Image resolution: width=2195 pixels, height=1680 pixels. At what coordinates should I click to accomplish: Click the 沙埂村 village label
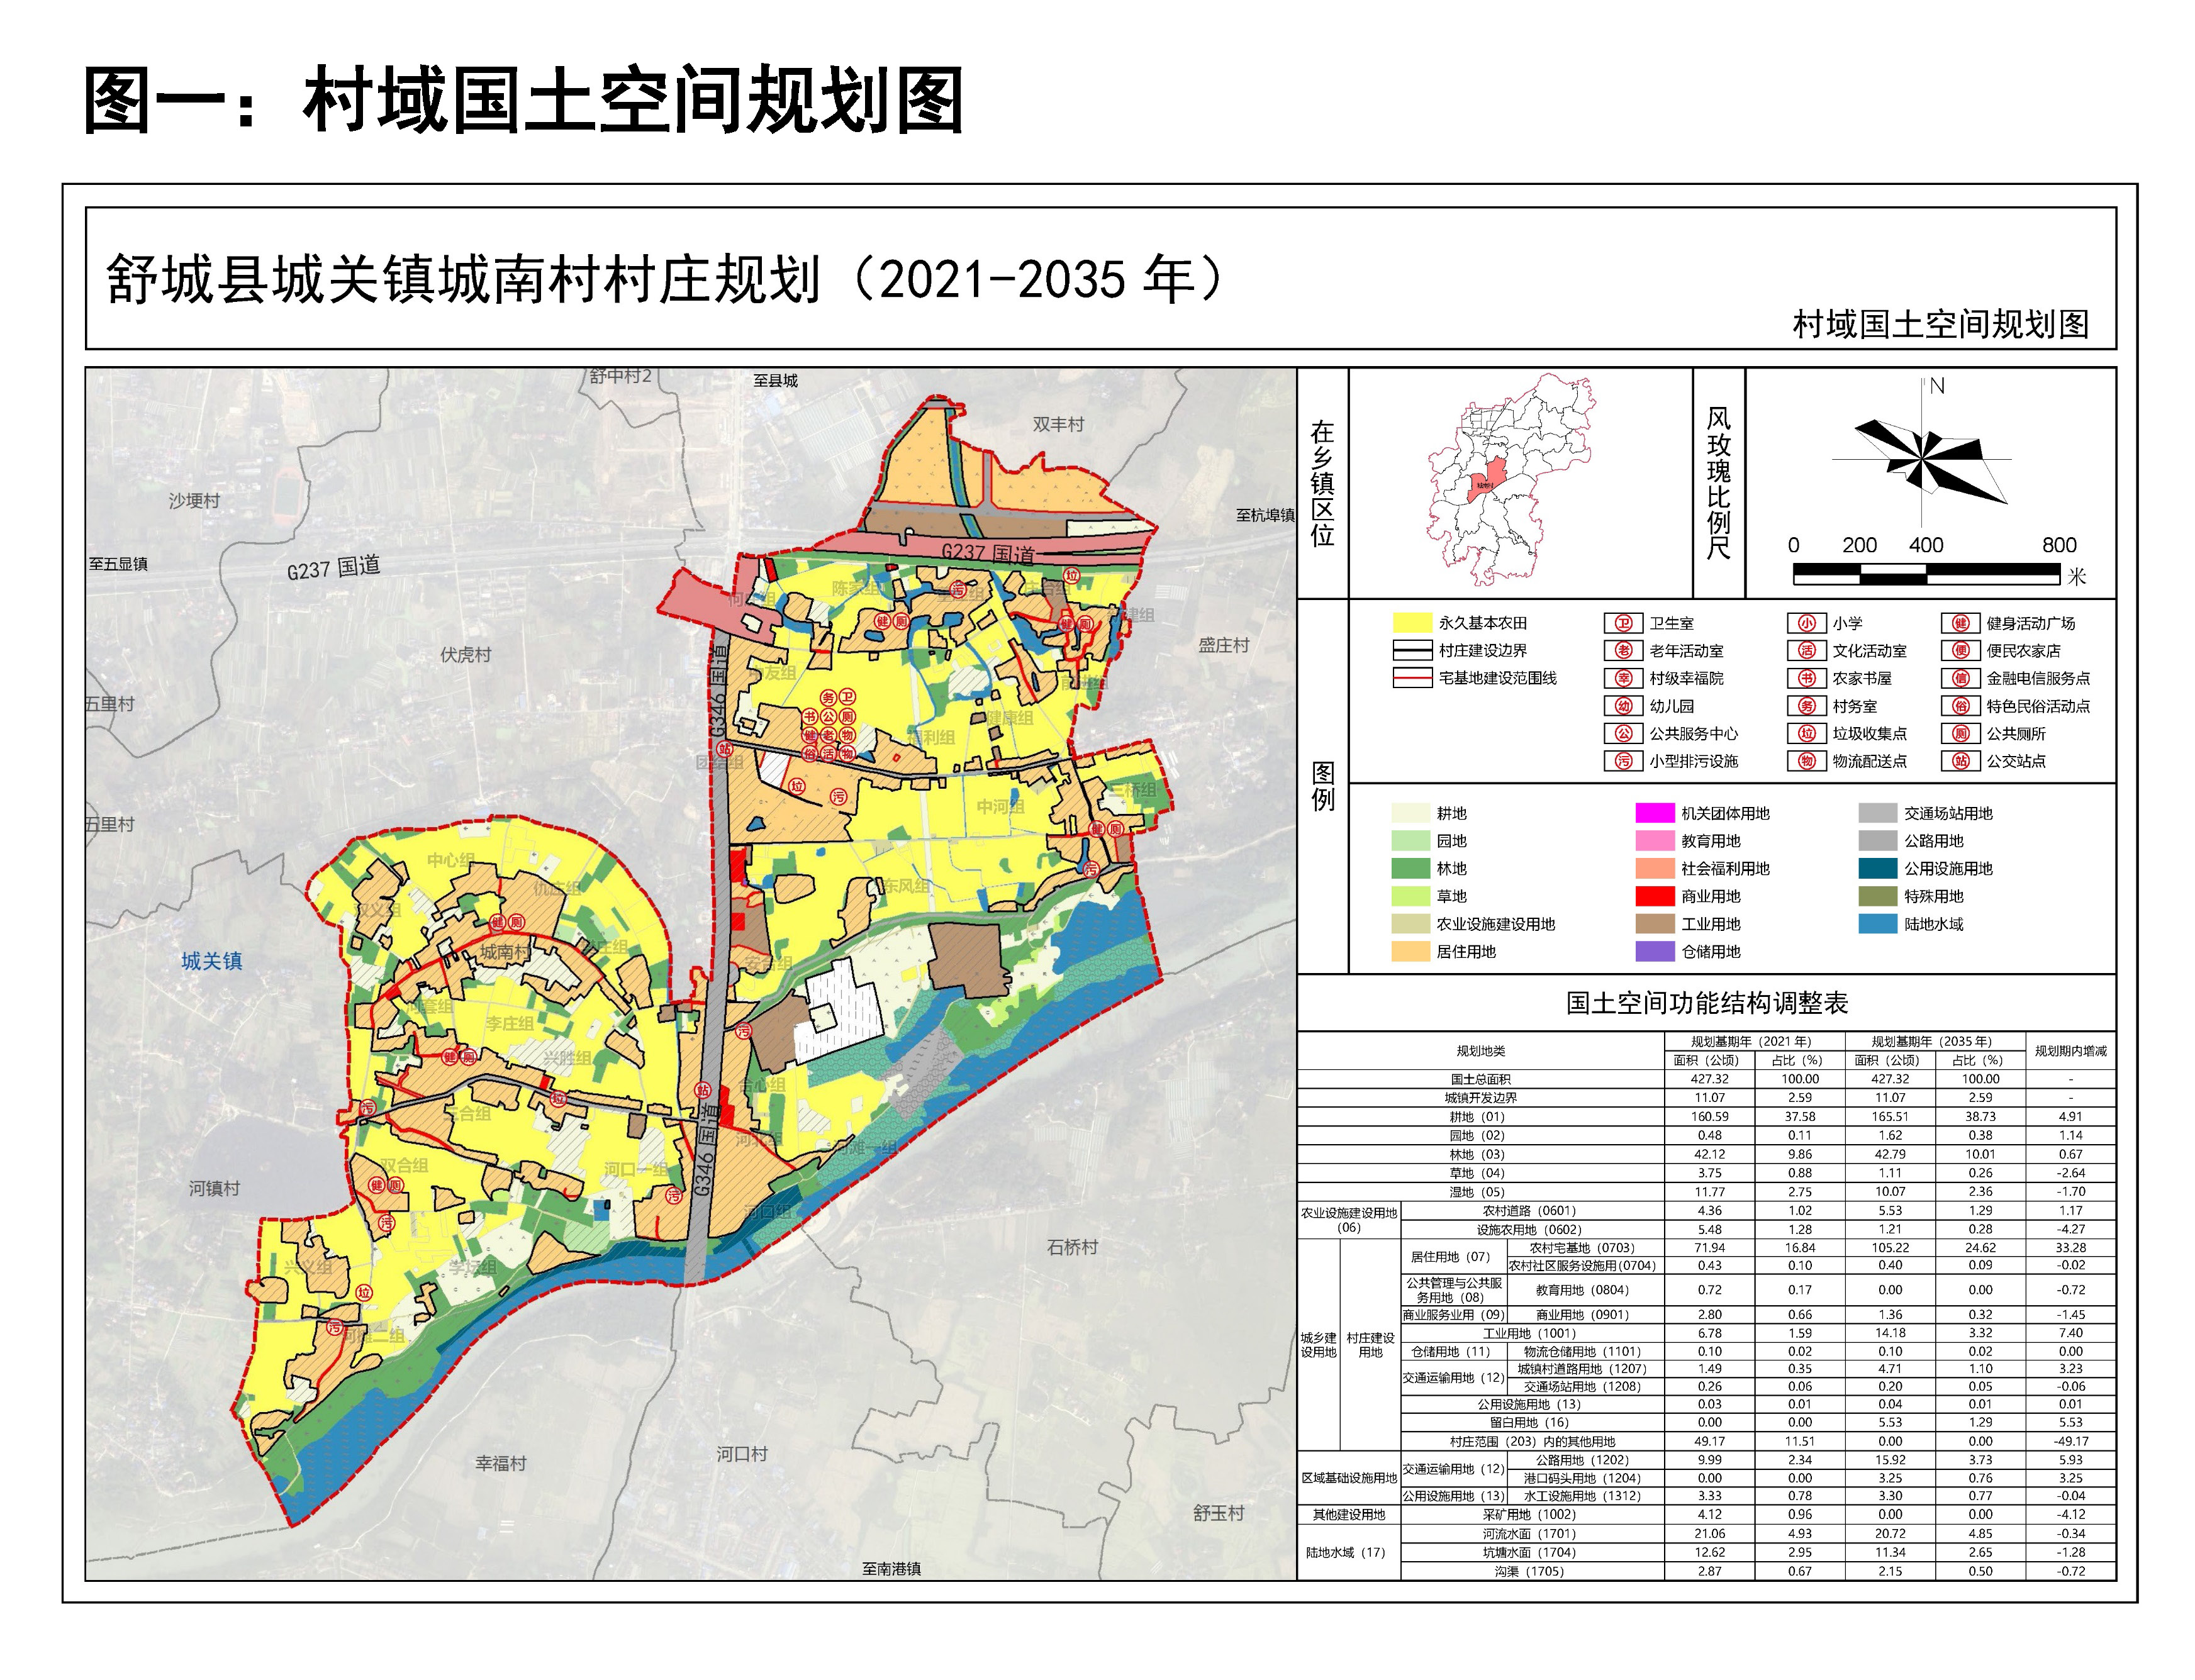coord(194,500)
